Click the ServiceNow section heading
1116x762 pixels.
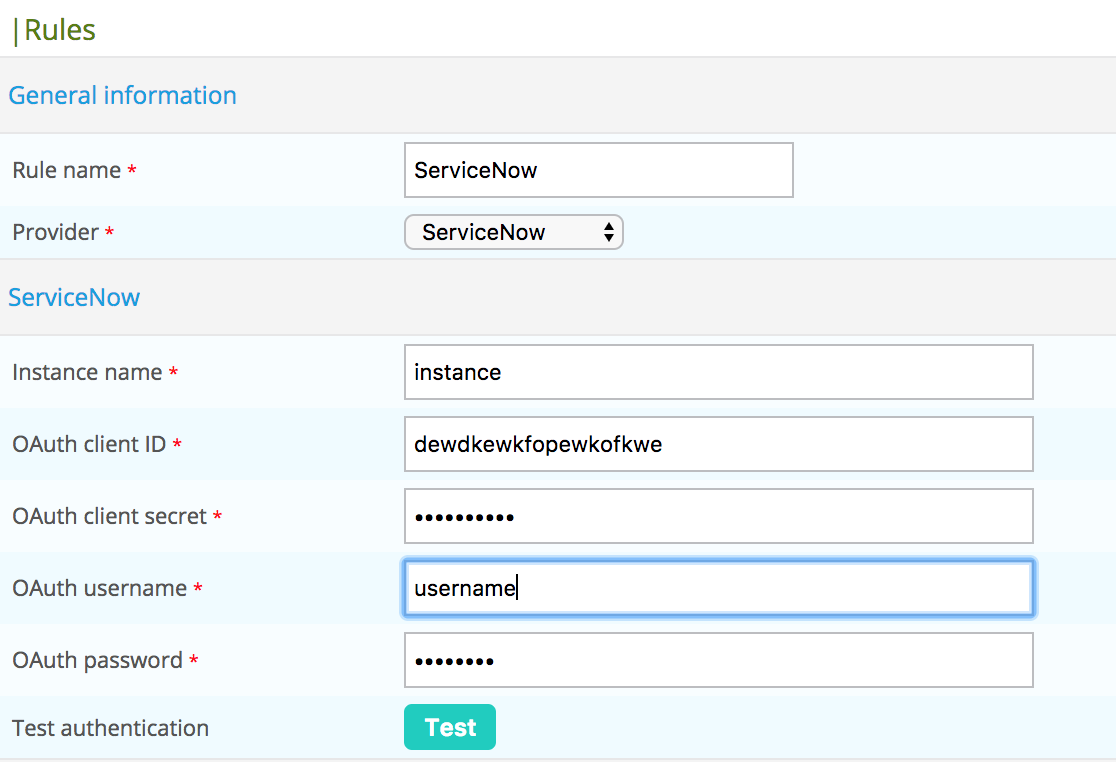(x=74, y=297)
